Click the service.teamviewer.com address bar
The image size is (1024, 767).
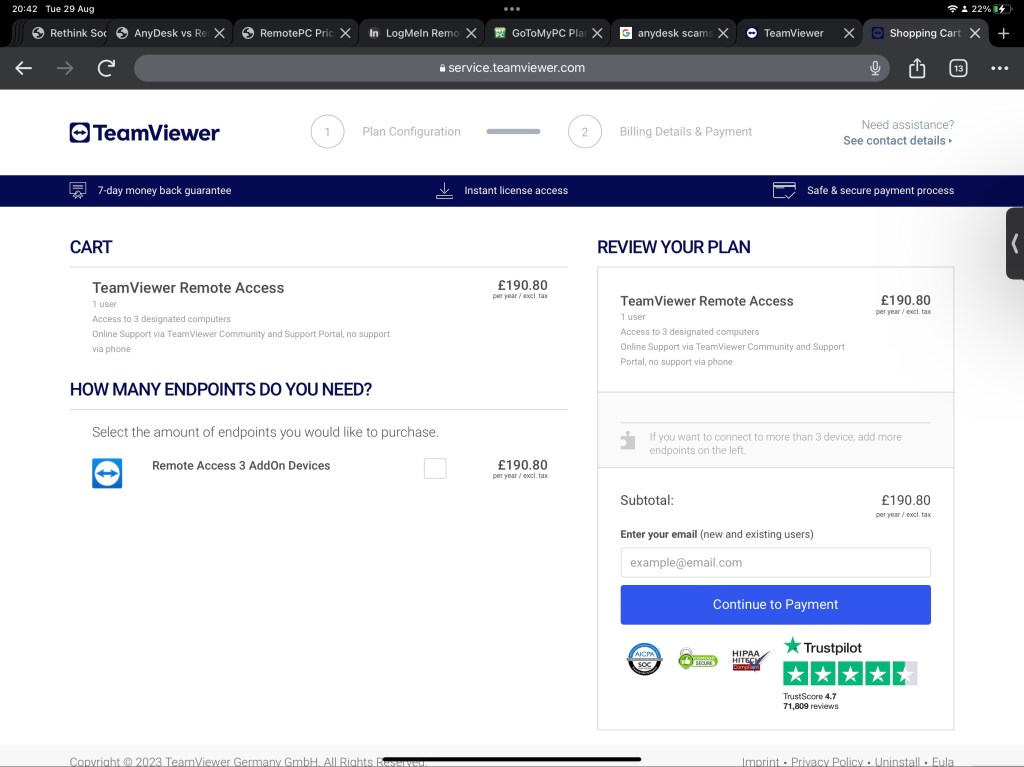pos(512,68)
